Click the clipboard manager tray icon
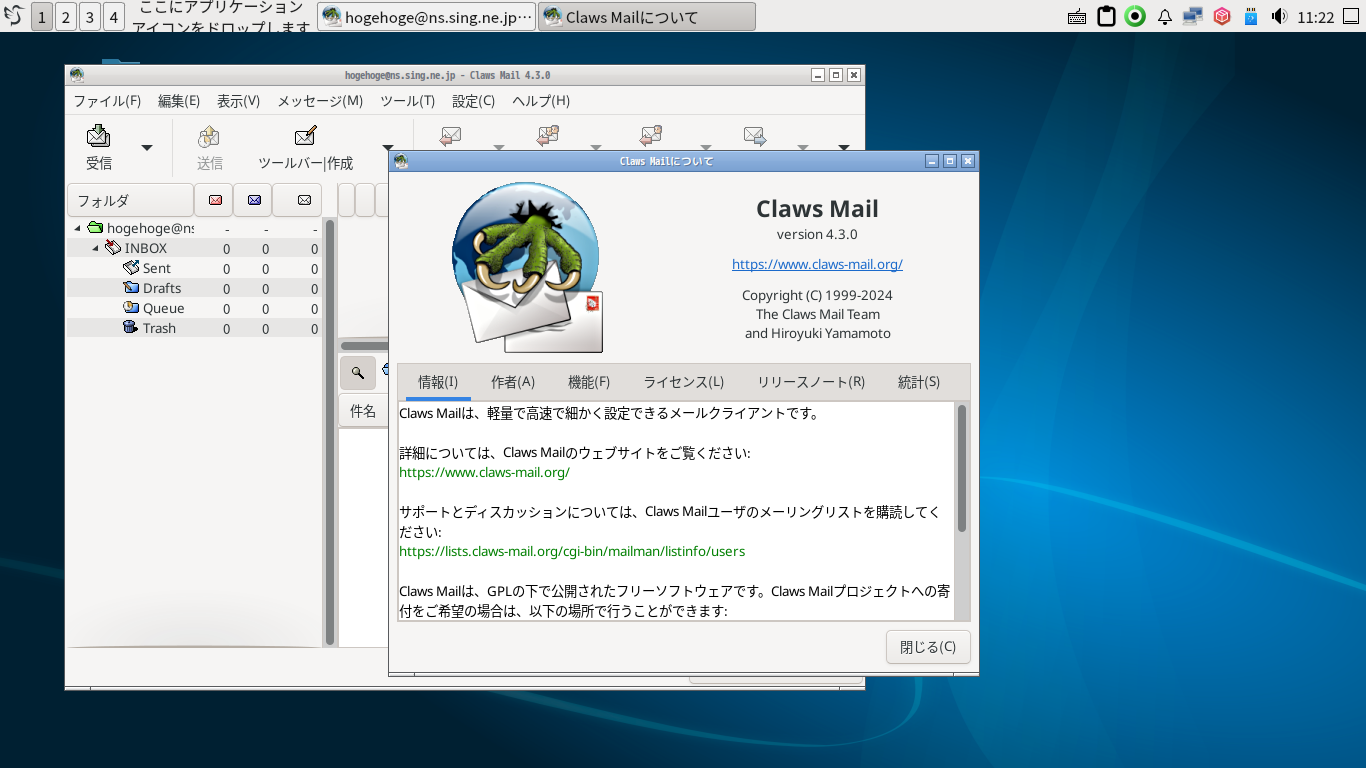This screenshot has height=768, width=1366. [x=1105, y=15]
